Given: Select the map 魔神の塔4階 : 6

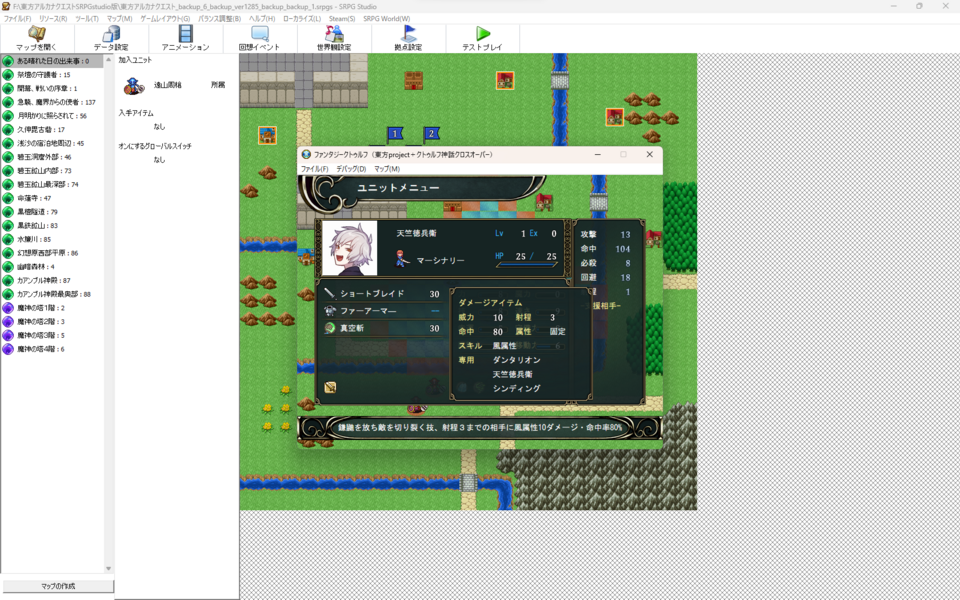Looking at the screenshot, I should [53, 349].
